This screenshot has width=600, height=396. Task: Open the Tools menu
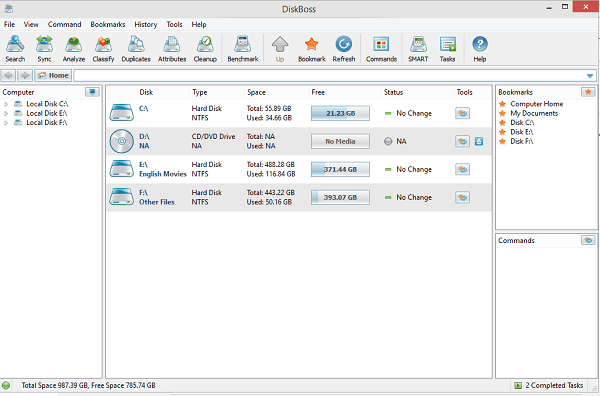(174, 24)
